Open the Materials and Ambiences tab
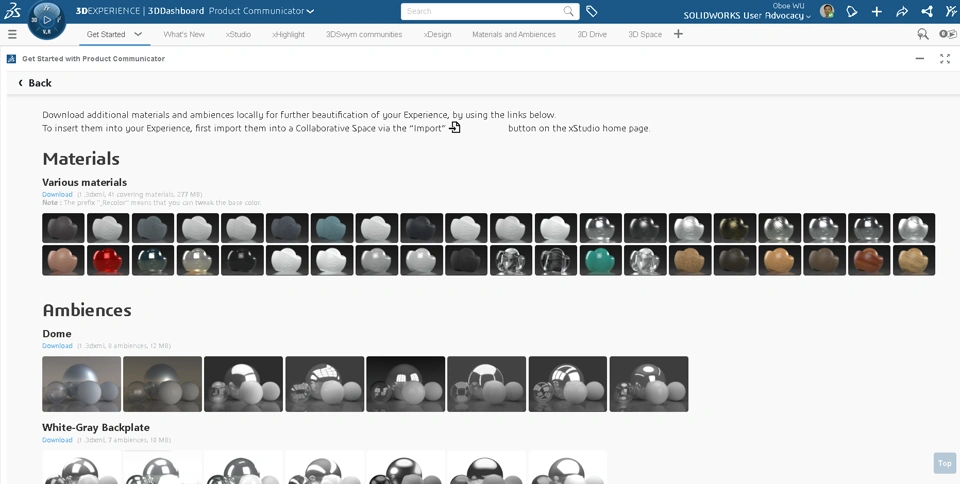The image size is (960, 484). (514, 34)
